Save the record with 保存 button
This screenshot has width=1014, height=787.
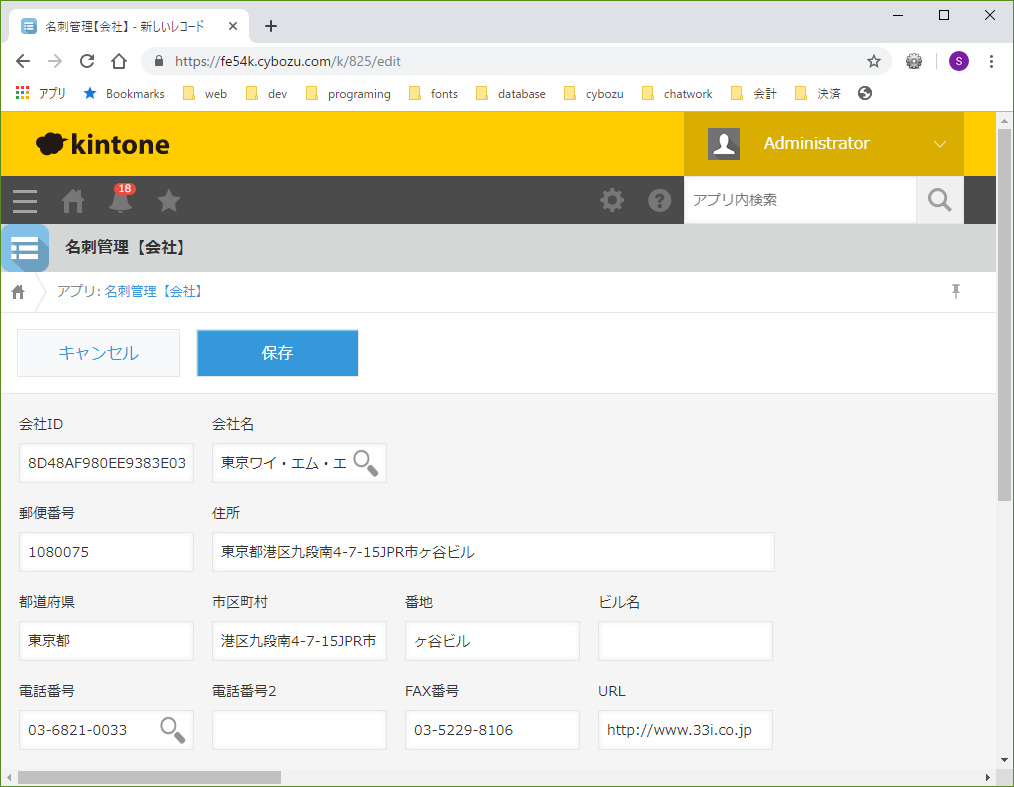pyautogui.click(x=277, y=353)
